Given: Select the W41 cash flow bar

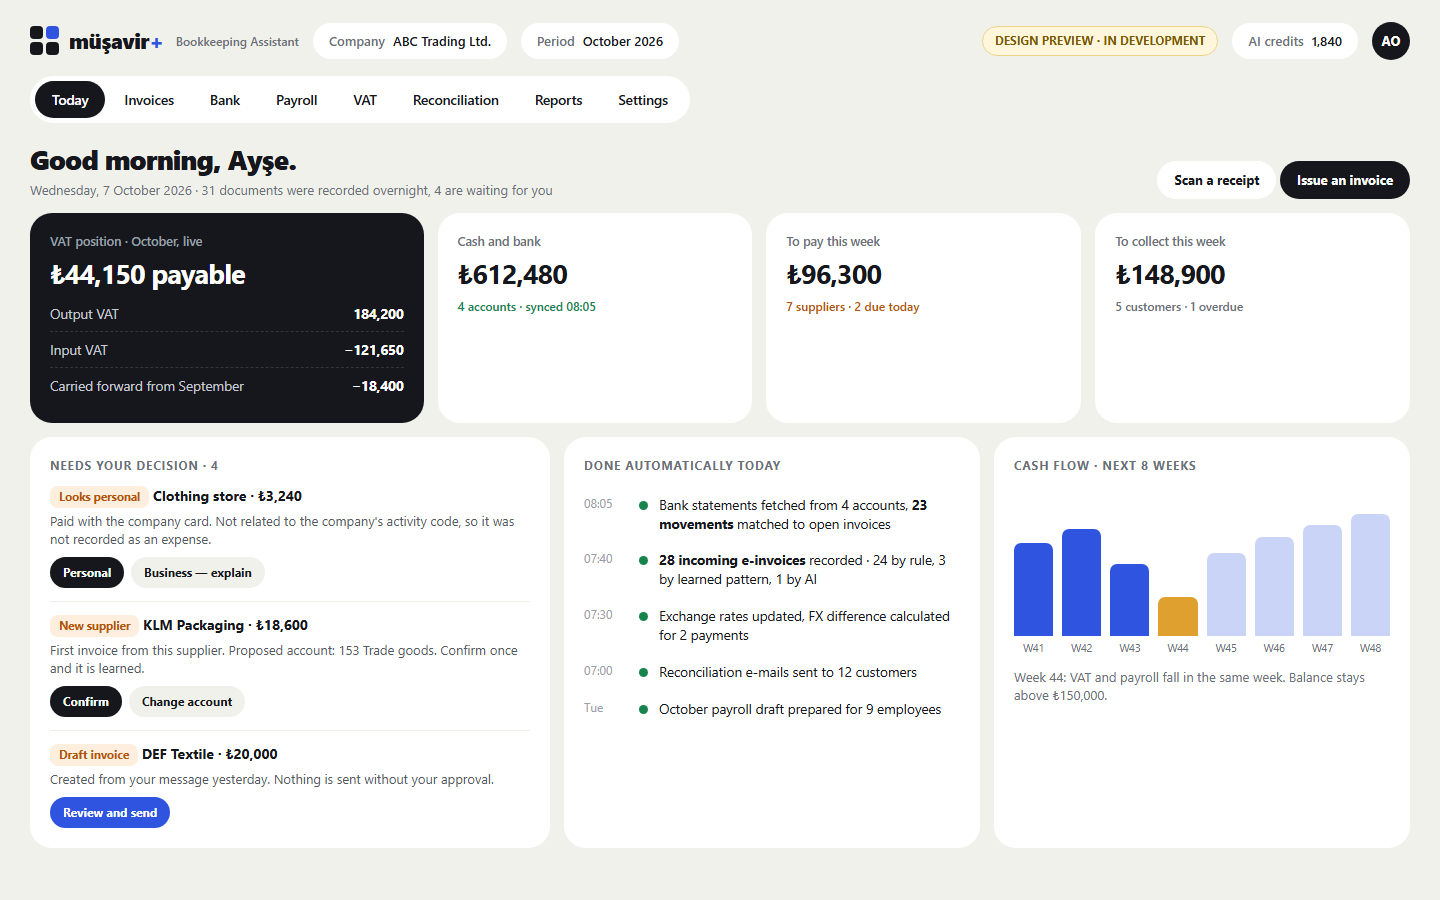Looking at the screenshot, I should (x=1033, y=589).
